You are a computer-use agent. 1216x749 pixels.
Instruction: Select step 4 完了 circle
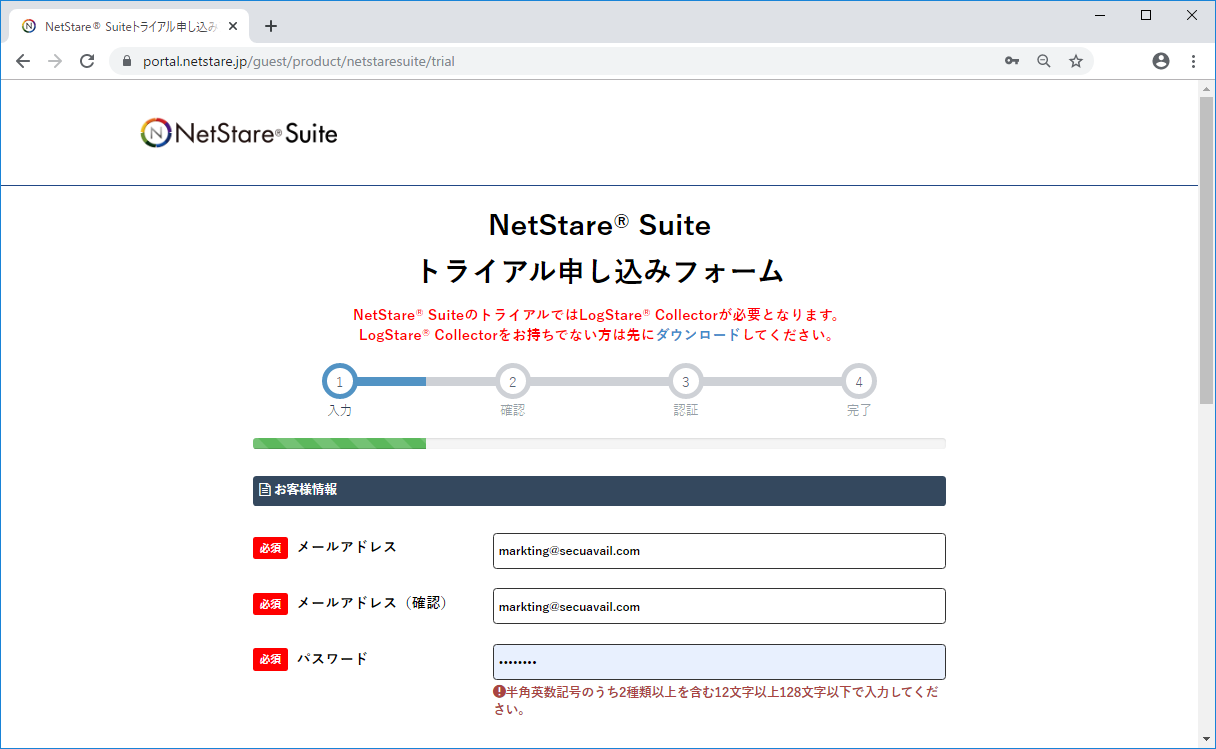(x=859, y=381)
